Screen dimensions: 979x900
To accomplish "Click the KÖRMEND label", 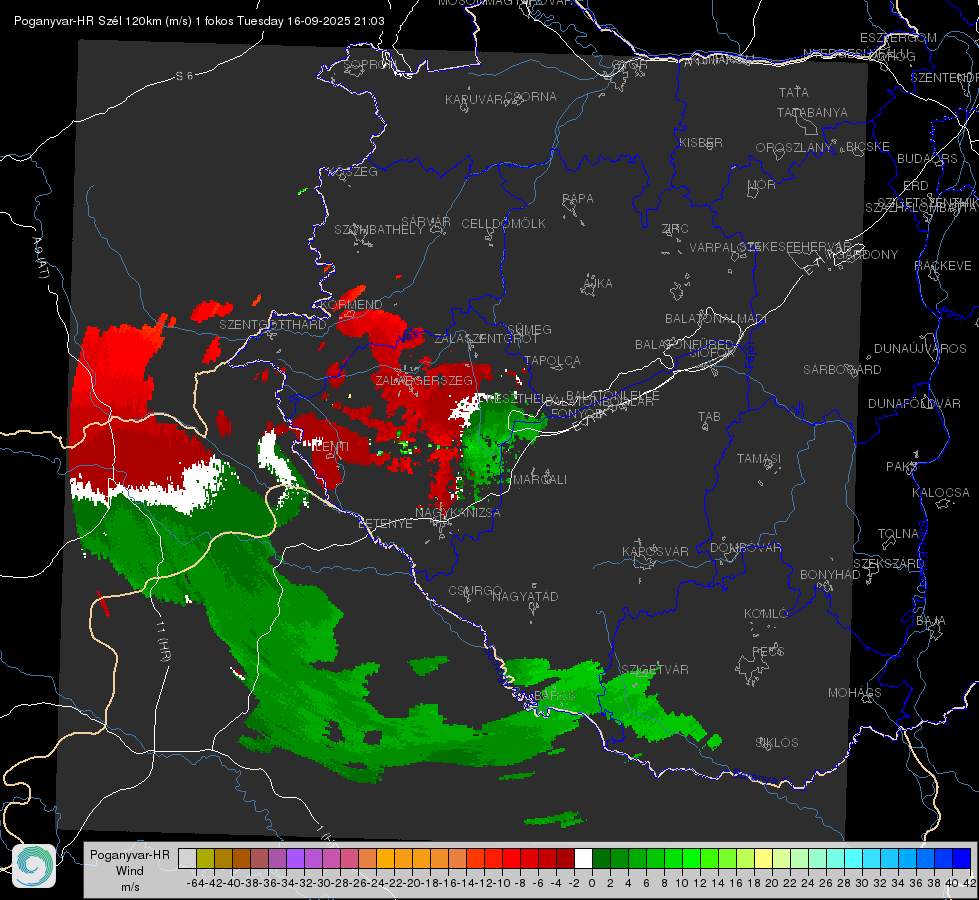I will click(x=351, y=305).
